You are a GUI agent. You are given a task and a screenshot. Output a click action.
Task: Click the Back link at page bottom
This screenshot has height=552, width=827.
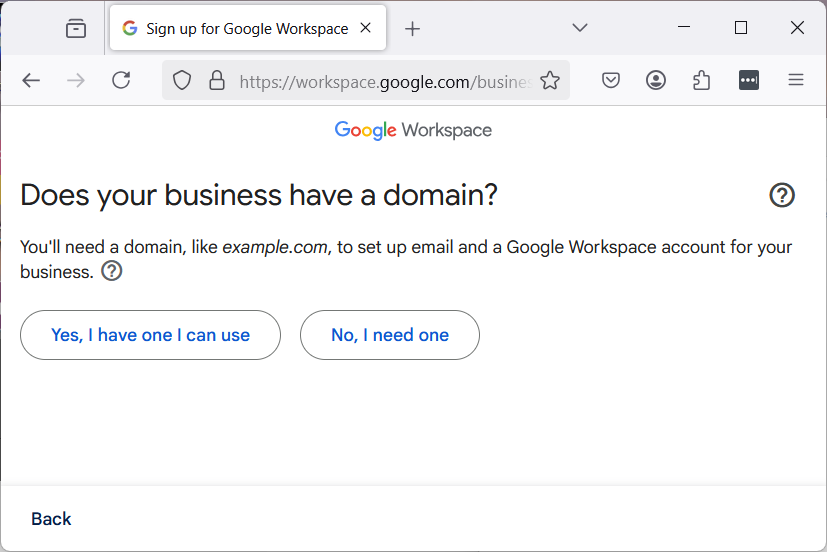pos(51,519)
